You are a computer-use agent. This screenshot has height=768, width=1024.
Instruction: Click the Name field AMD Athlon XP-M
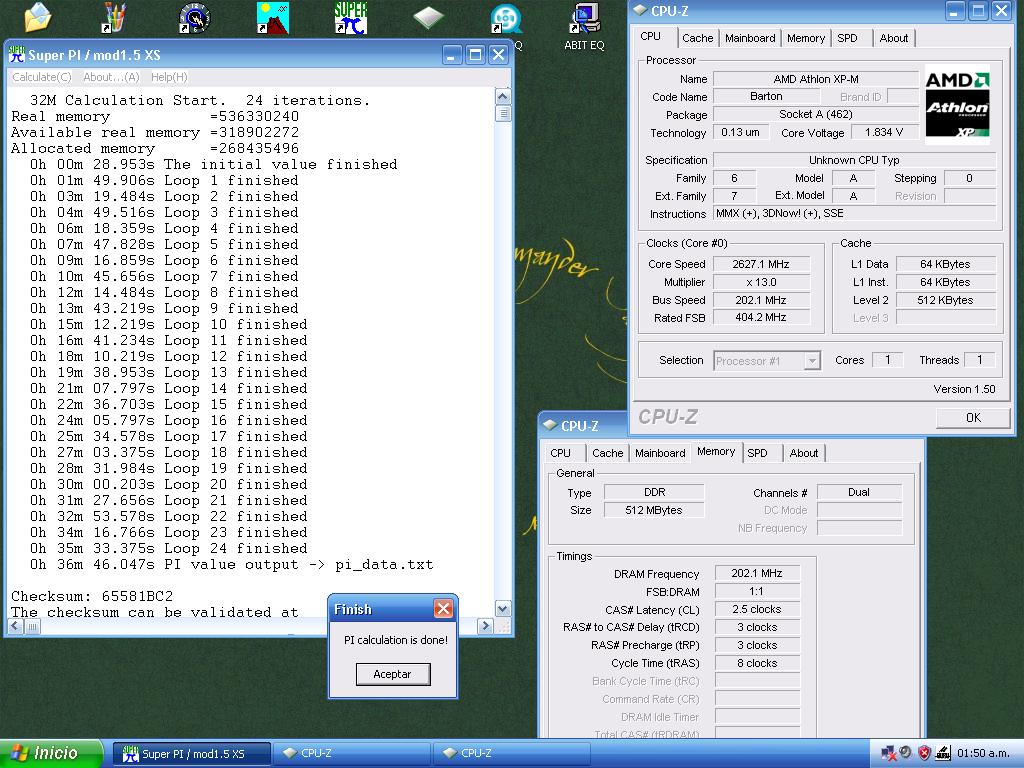coord(816,79)
